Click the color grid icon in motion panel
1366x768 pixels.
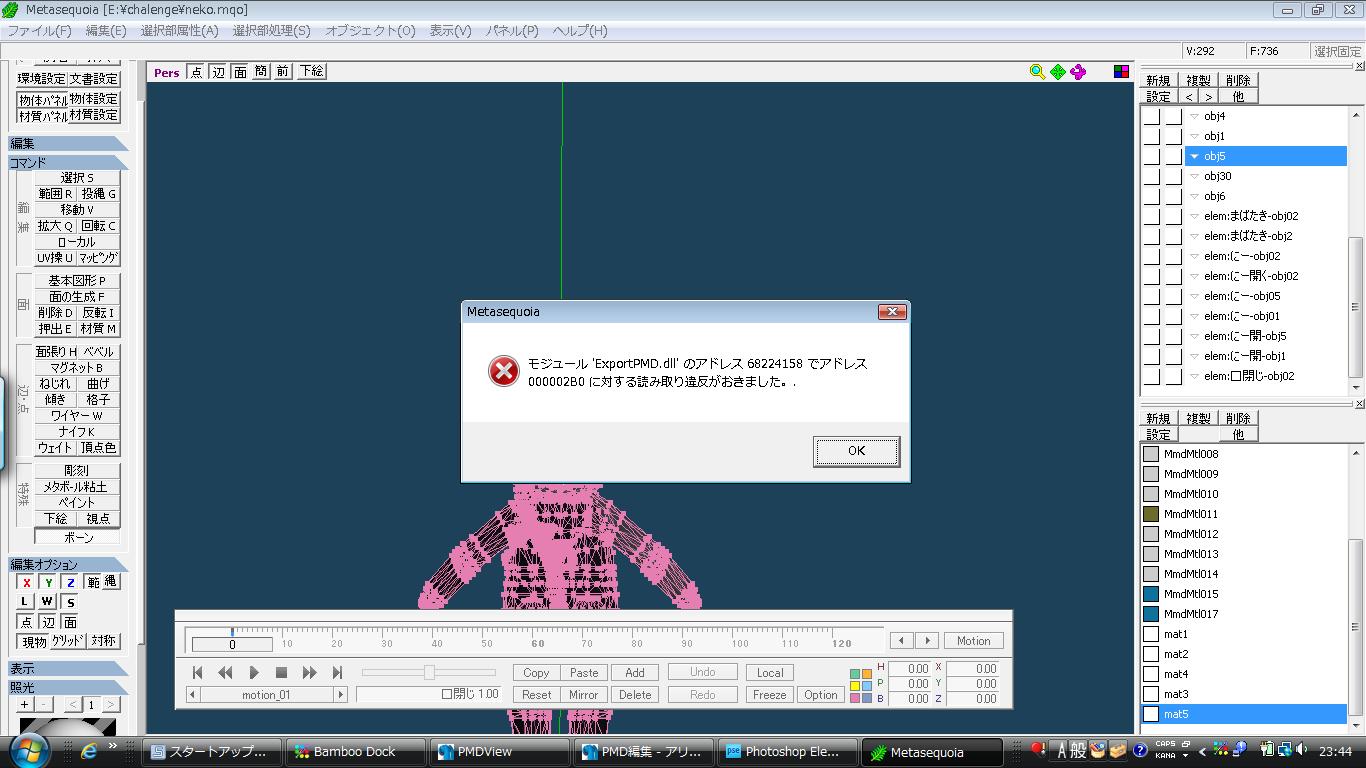(x=860, y=686)
